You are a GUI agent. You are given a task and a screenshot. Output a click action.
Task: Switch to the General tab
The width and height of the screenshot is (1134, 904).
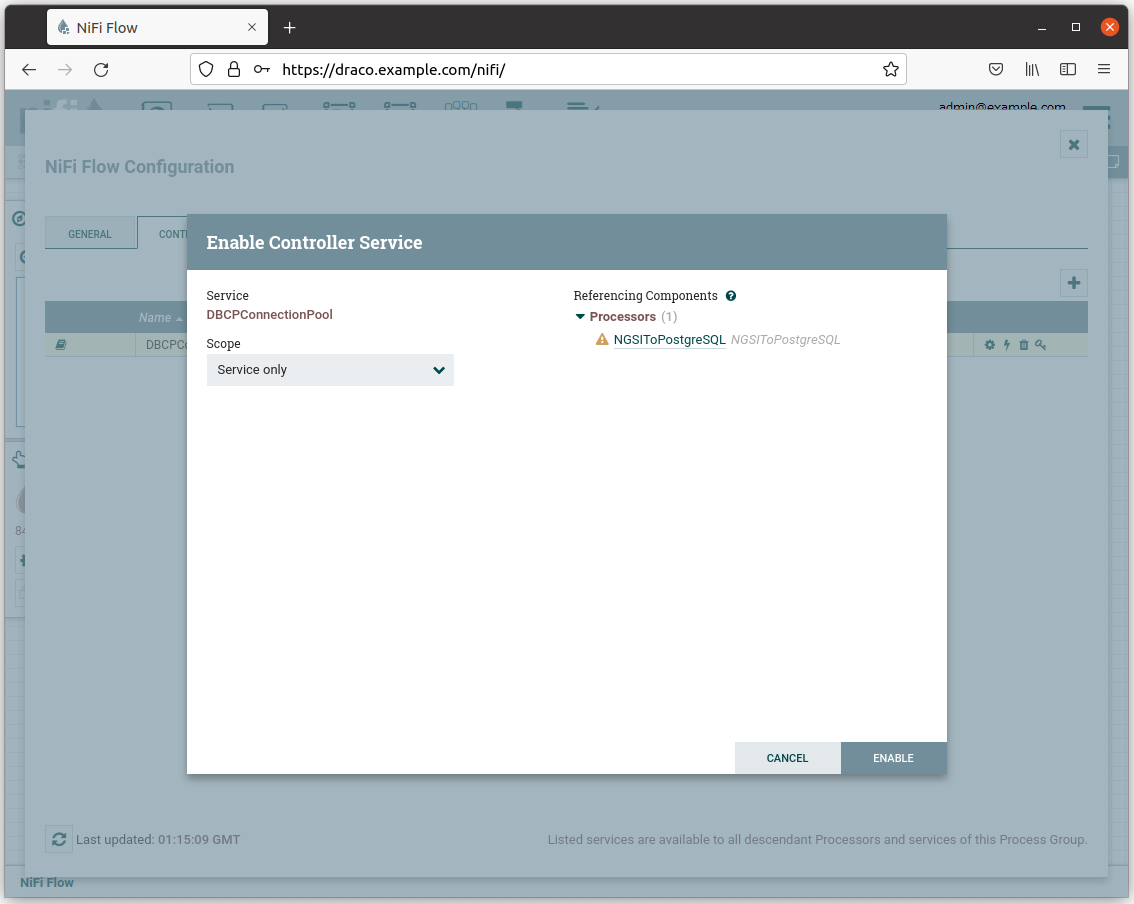pyautogui.click(x=90, y=234)
